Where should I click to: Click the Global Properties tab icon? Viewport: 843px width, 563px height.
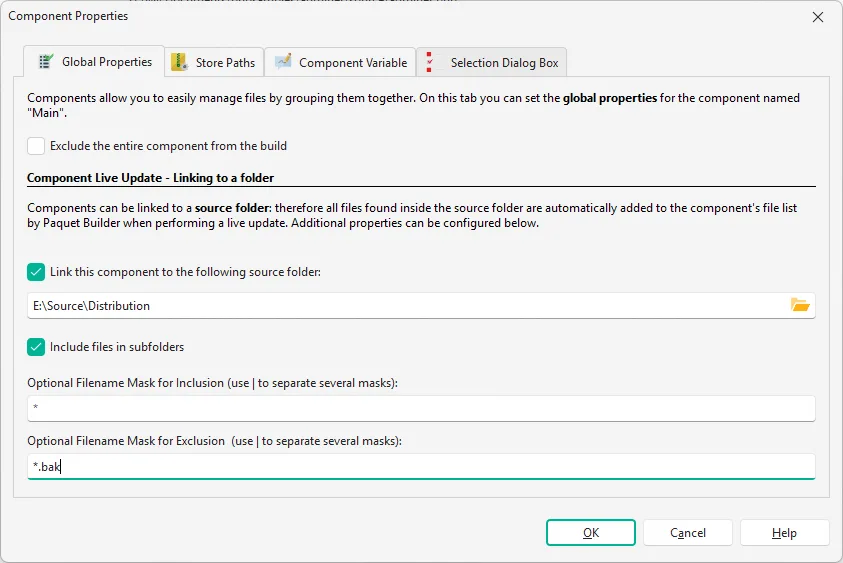click(45, 62)
